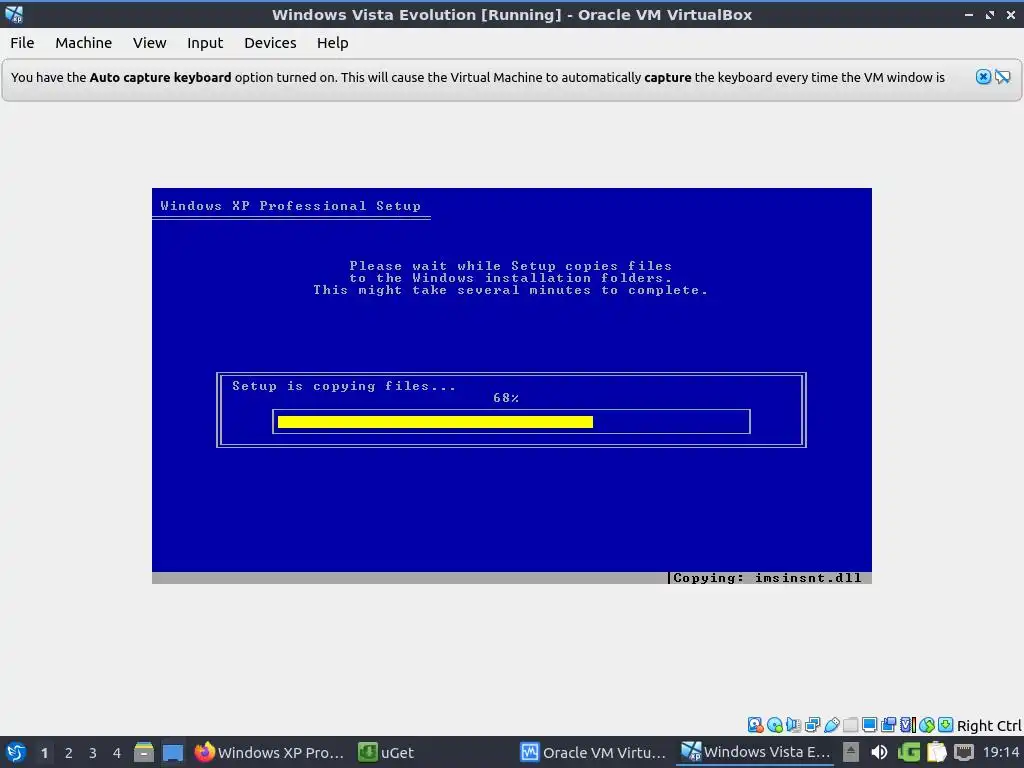Click the 'Windows XP Professional Setup' heading
1024x768 pixels.
point(291,206)
